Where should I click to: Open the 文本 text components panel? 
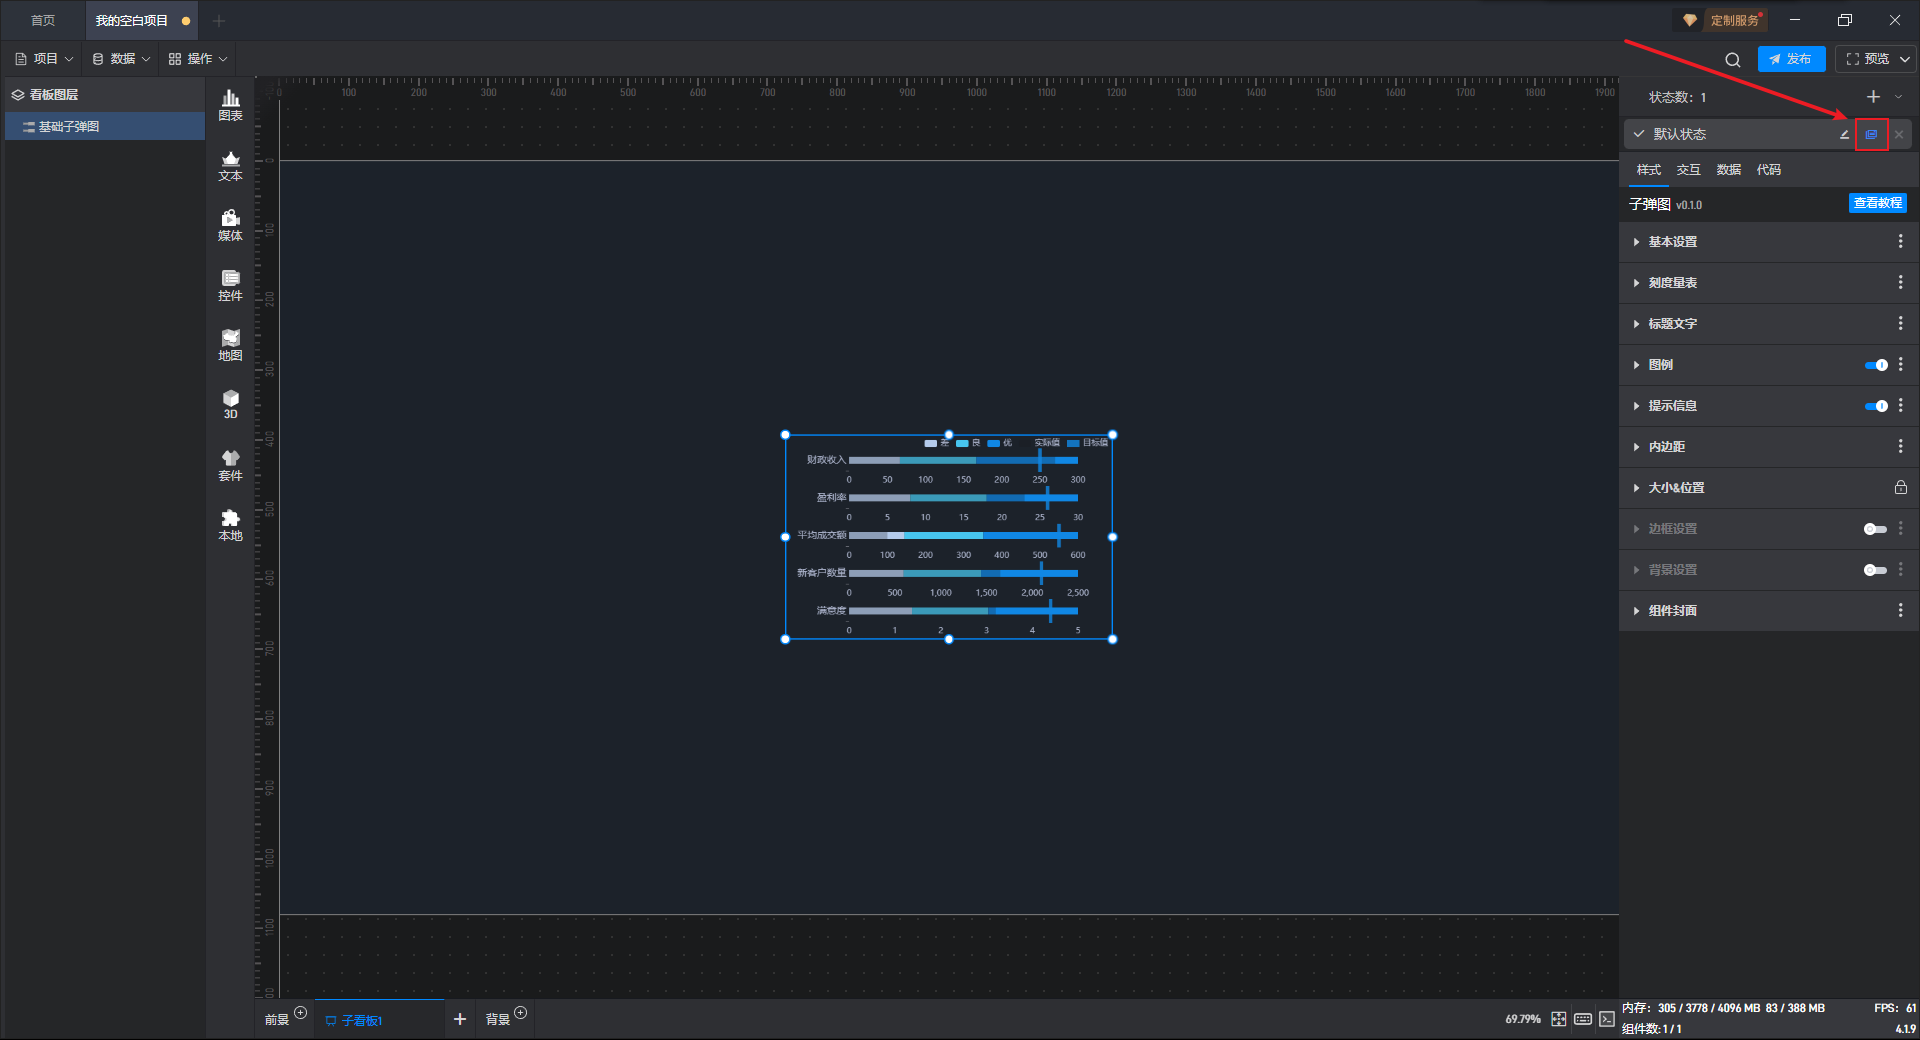pyautogui.click(x=230, y=165)
